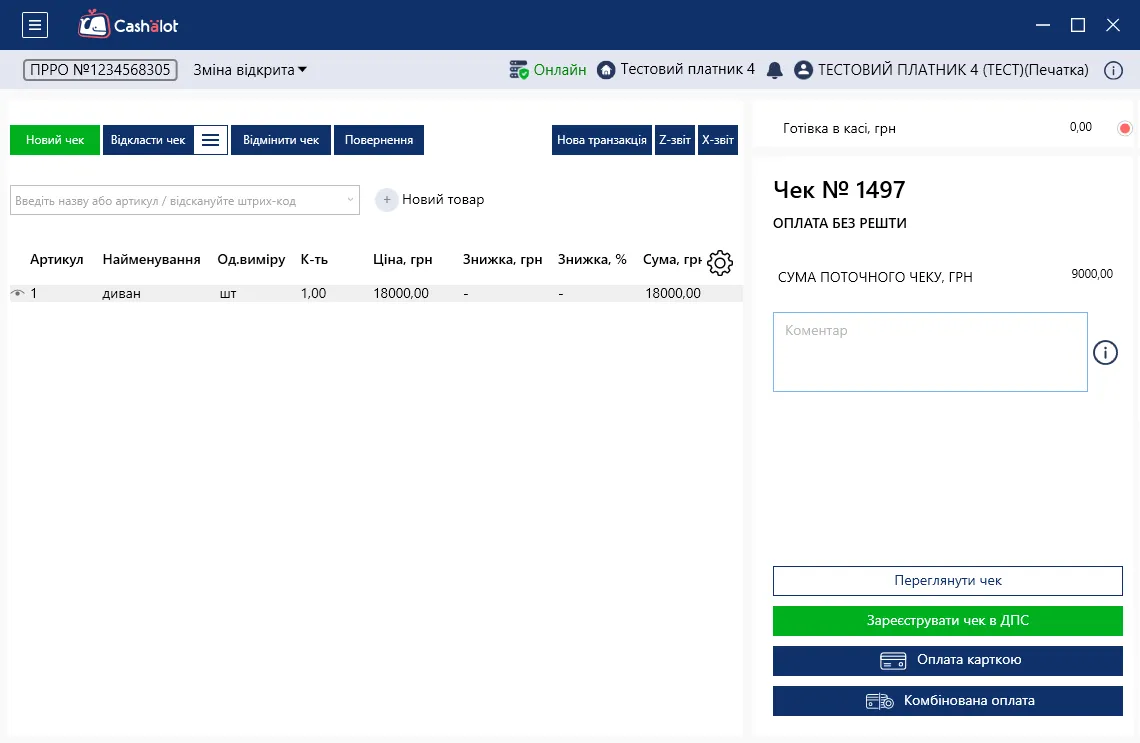Viewport: 1140px width, 743px height.
Task: Open the info icon in header bar
Action: (1113, 71)
